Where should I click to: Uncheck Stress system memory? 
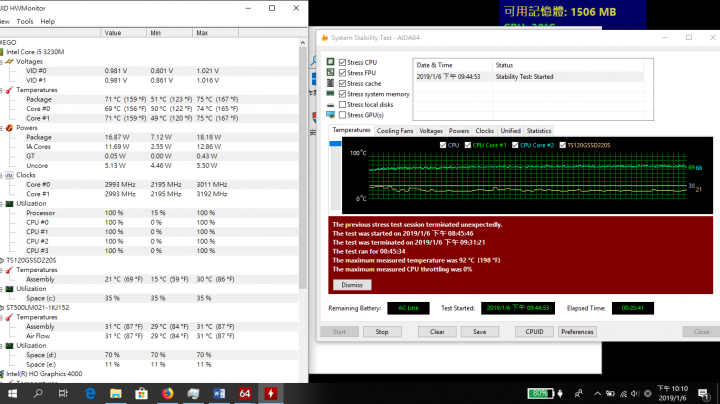343,94
